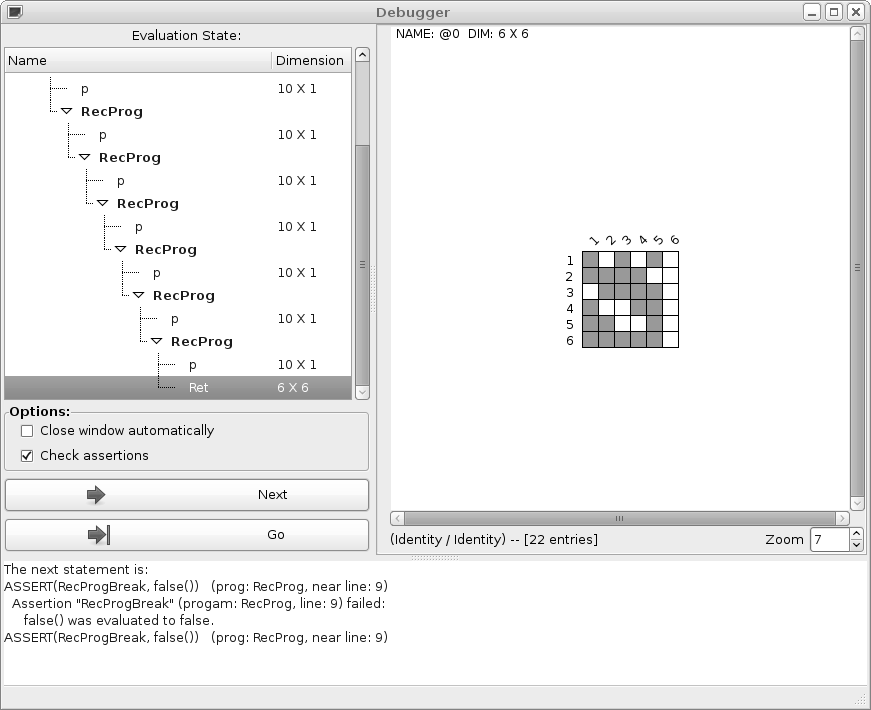This screenshot has height=710, width=871.
Task: Click the Next button
Action: (187, 494)
